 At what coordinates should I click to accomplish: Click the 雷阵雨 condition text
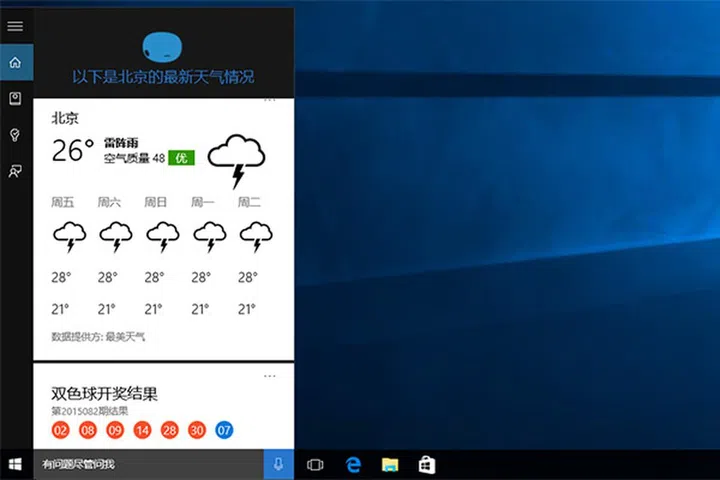(121, 143)
